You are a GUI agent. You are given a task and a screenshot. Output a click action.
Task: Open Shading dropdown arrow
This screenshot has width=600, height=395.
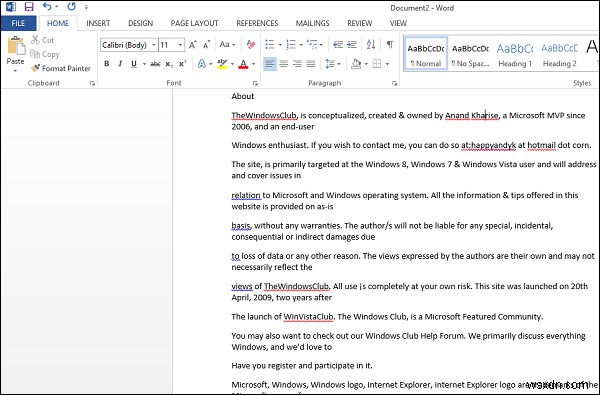(x=366, y=64)
